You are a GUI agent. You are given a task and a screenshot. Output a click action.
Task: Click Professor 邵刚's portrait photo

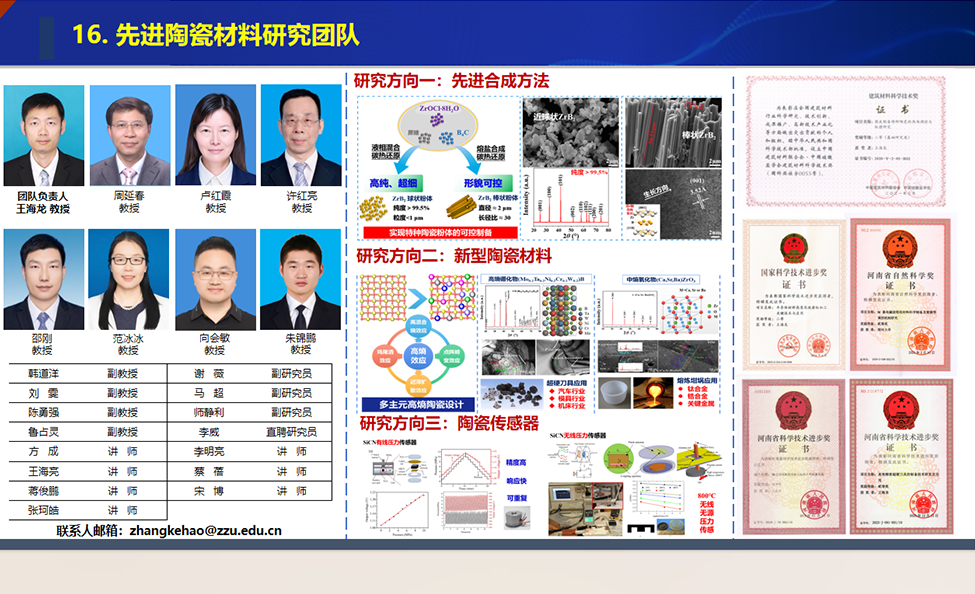point(44,279)
